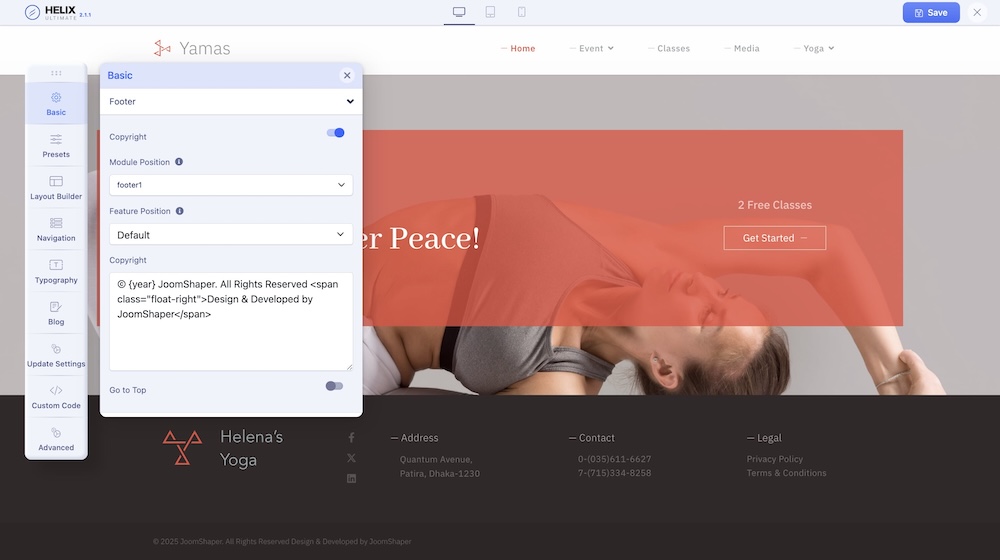This screenshot has height=560, width=1000.
Task: Open the Presets panel
Action: tap(56, 145)
